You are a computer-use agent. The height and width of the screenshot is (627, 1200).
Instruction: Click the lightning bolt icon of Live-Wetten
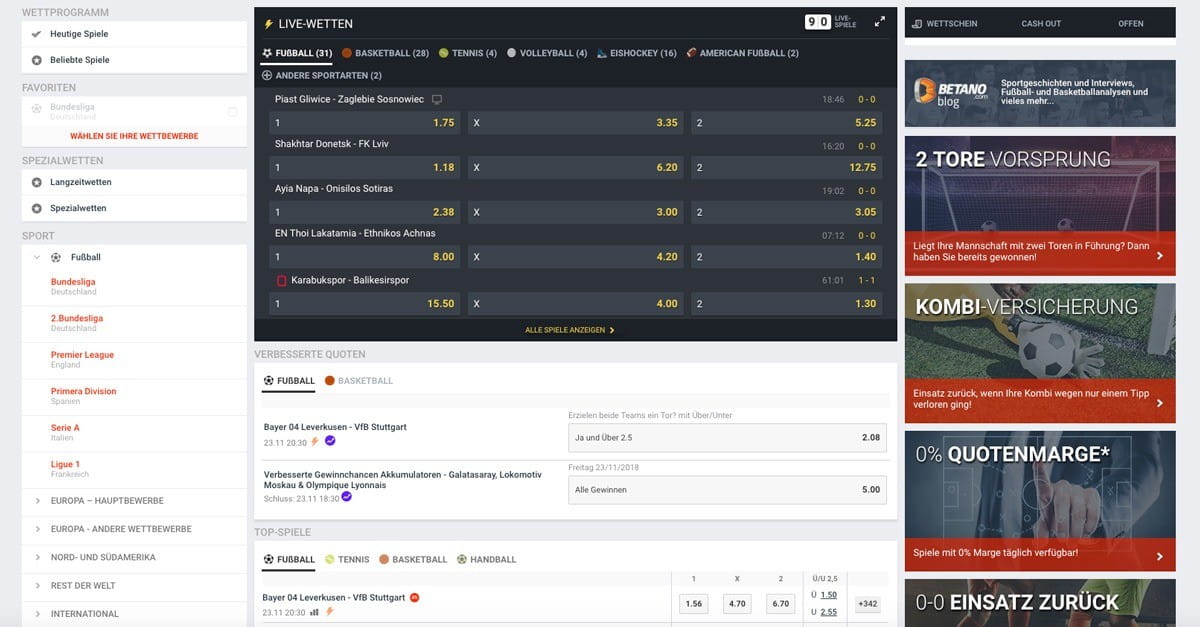coord(267,23)
